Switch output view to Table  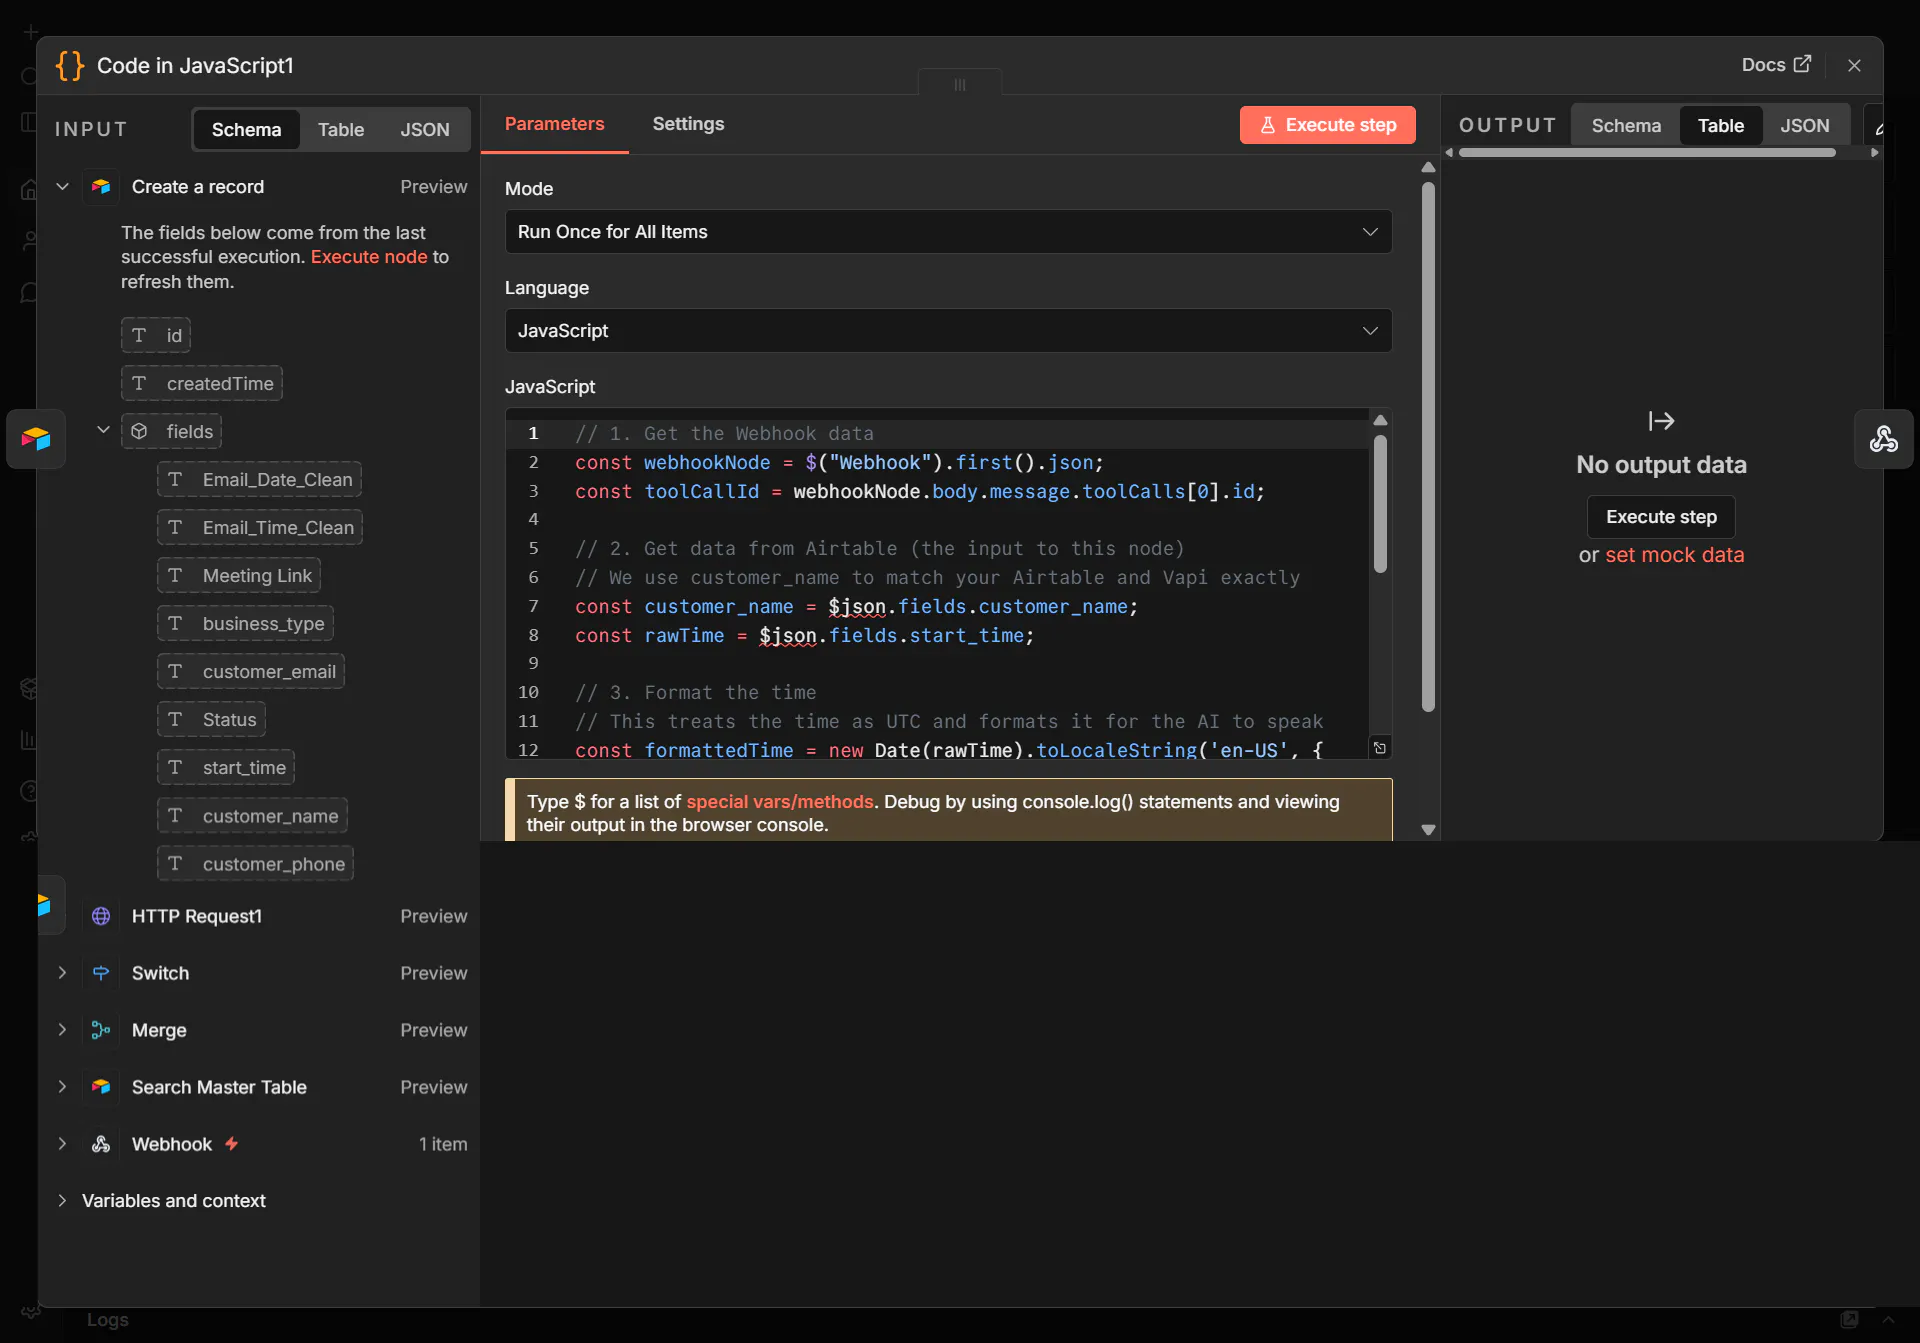[x=1720, y=126]
